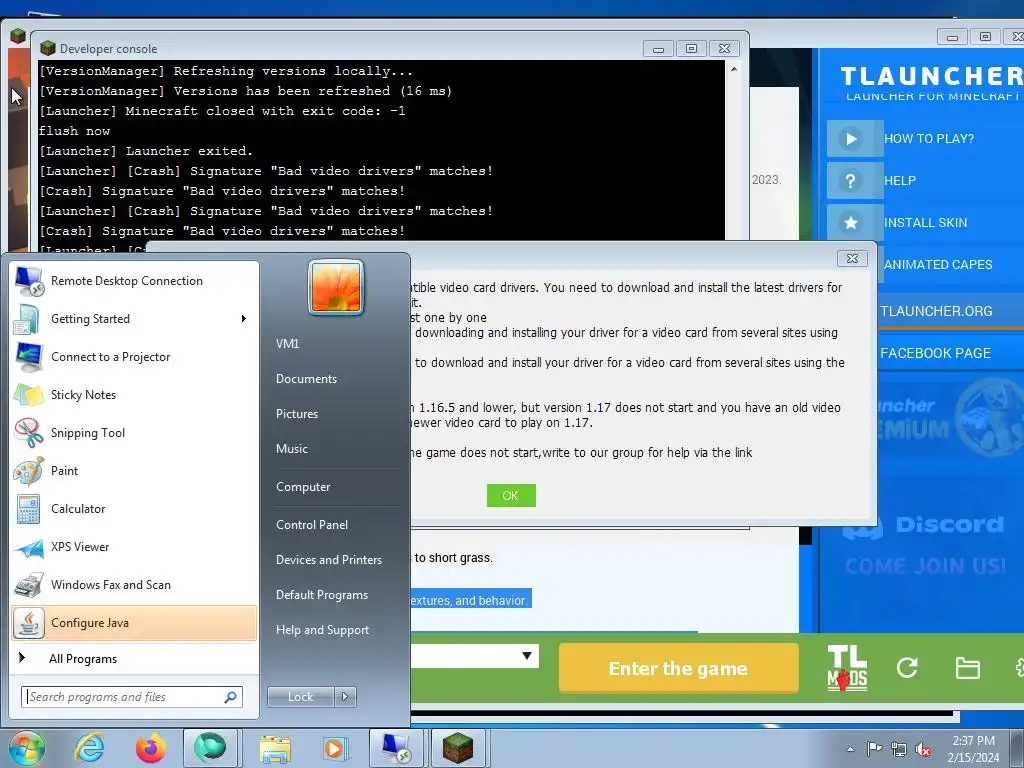The width and height of the screenshot is (1024, 768).
Task: Open Help and Support
Action: (322, 630)
